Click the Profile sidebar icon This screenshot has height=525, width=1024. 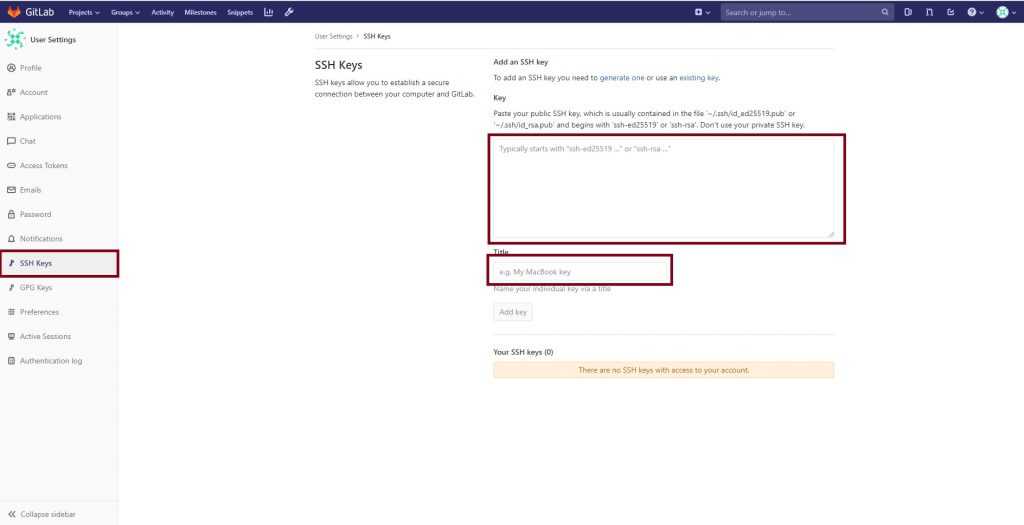(10, 68)
